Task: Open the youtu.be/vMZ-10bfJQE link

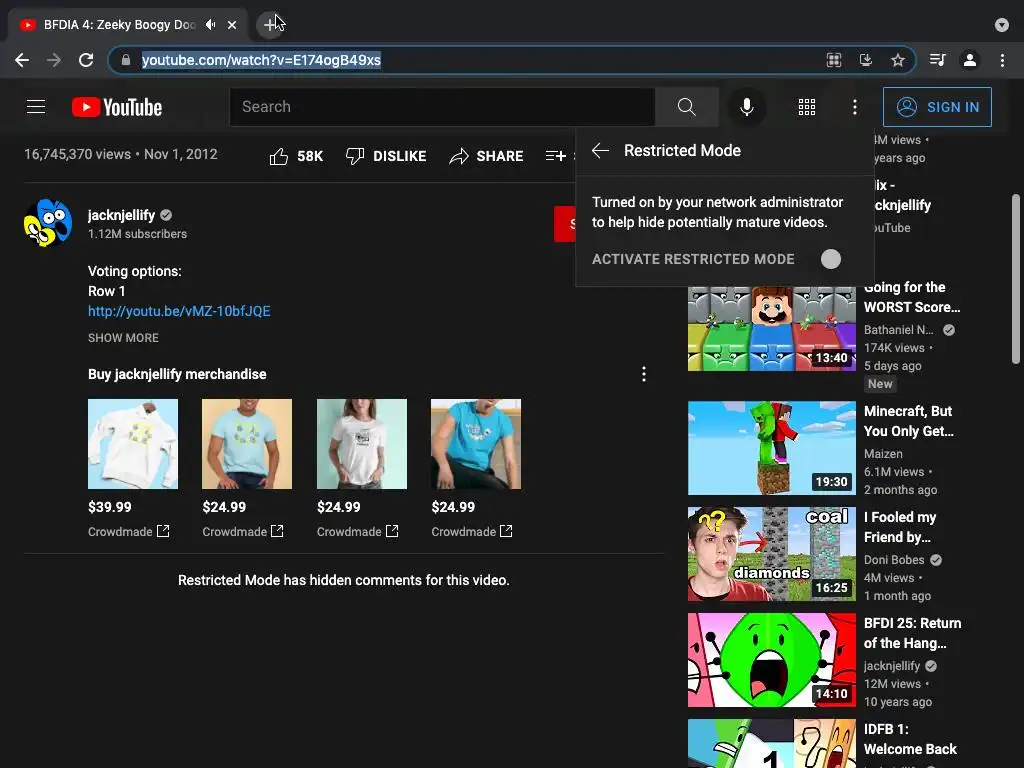Action: 179,311
